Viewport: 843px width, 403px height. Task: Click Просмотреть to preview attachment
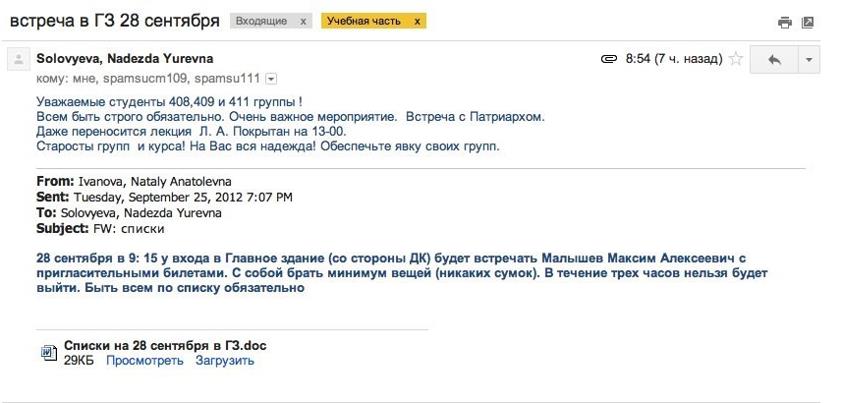[x=145, y=361]
